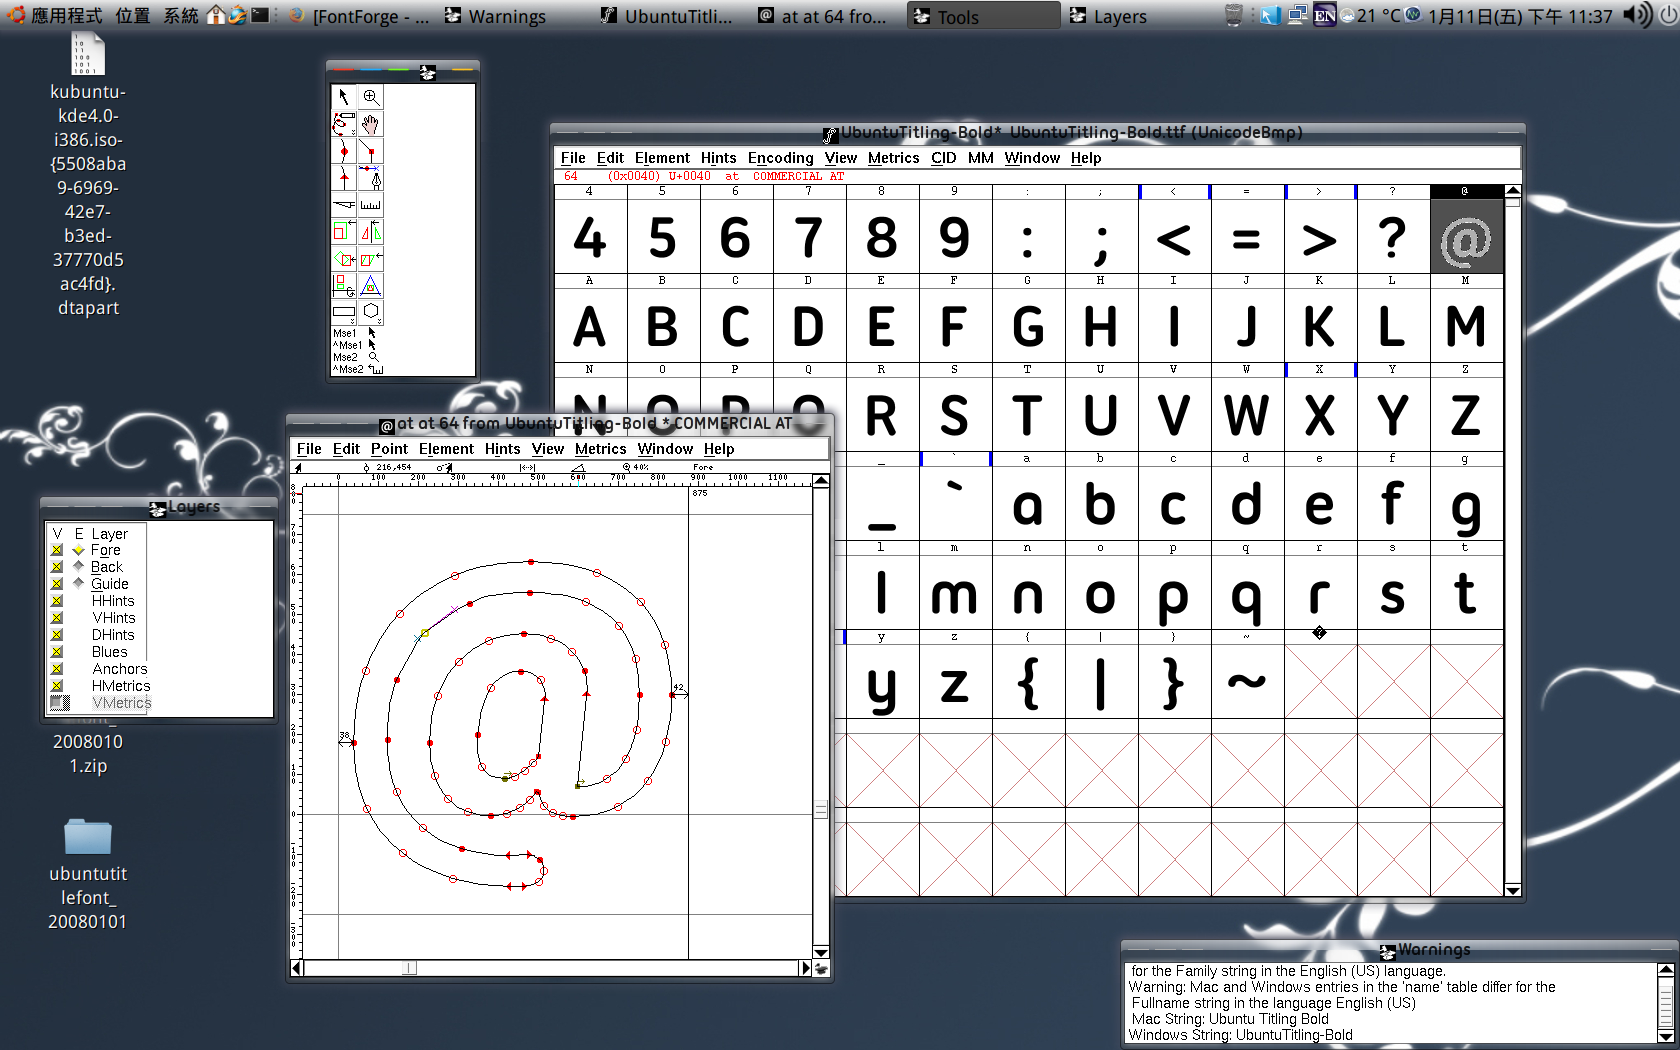Open MM menu in font view
1680x1050 pixels.
coord(981,158)
